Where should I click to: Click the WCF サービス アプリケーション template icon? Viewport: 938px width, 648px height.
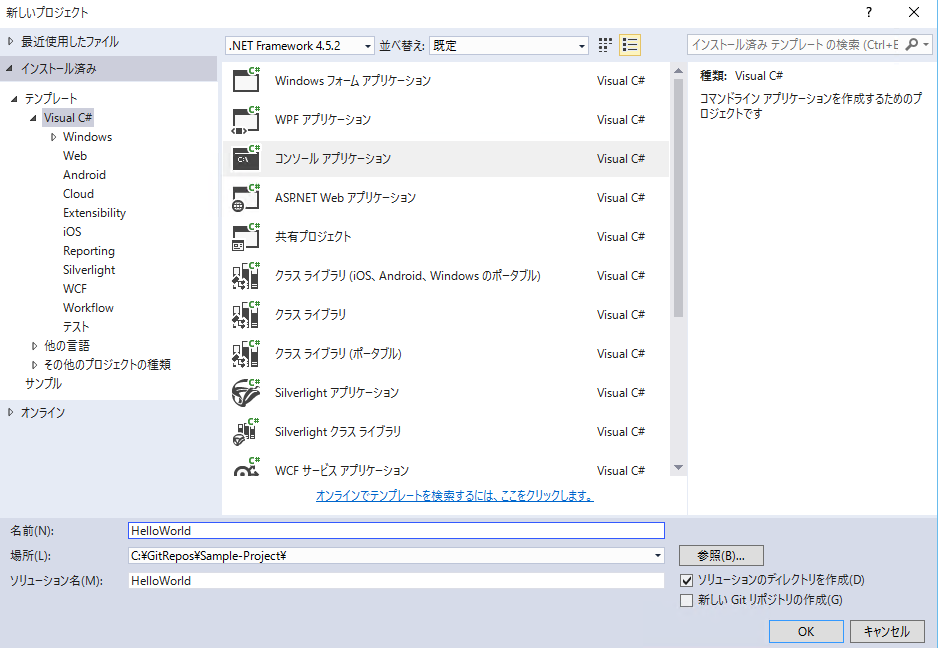click(246, 466)
